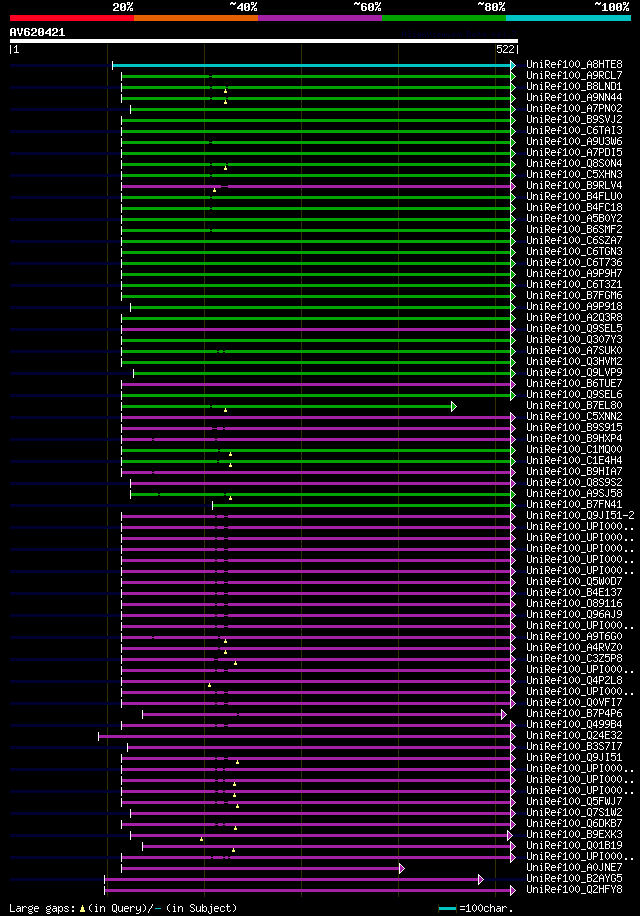640x916 pixels.
Task: Open hit UniRef100_A9RCL7
Action: [x=574, y=75]
